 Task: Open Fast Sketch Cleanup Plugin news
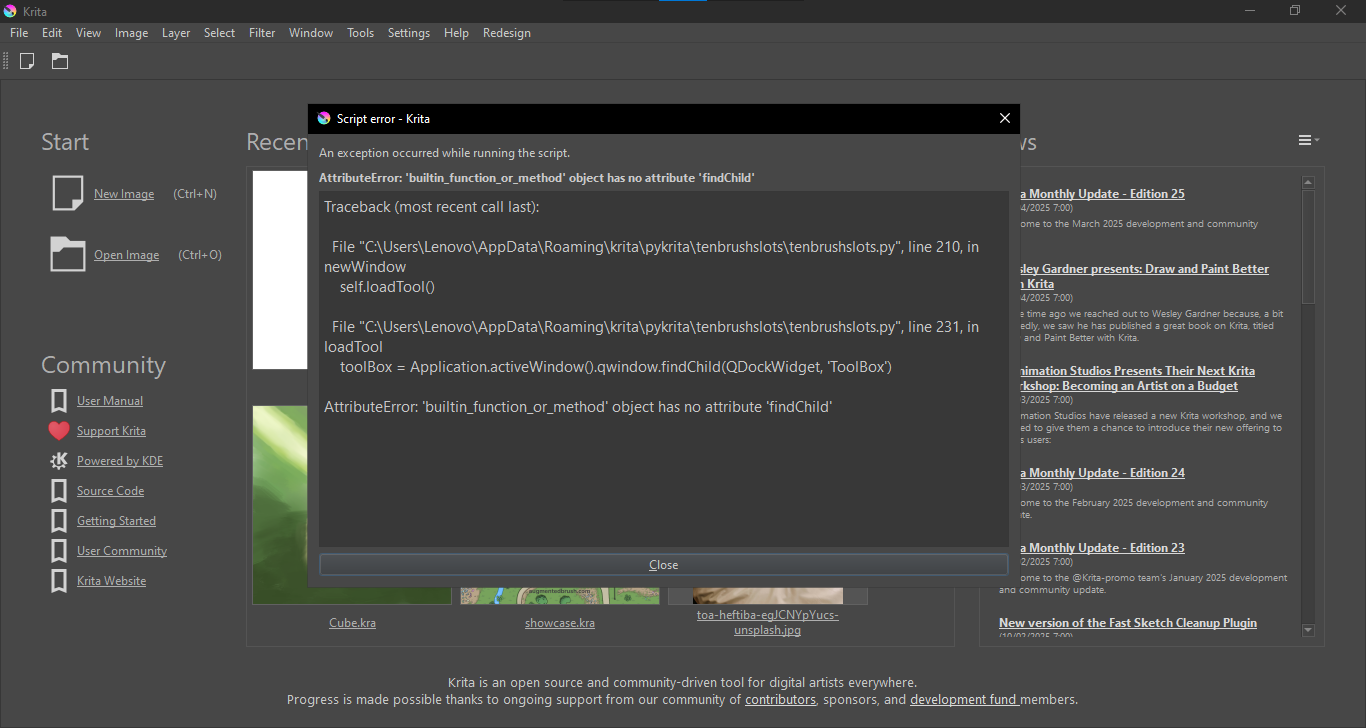coord(1128,623)
